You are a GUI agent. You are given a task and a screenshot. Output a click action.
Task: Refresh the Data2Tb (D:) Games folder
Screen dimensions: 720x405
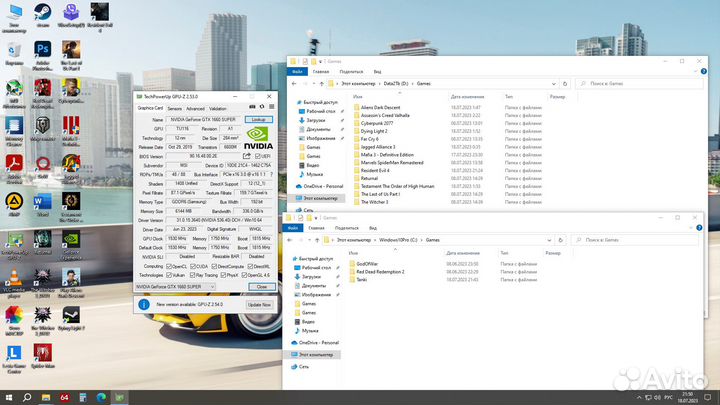[x=565, y=84]
